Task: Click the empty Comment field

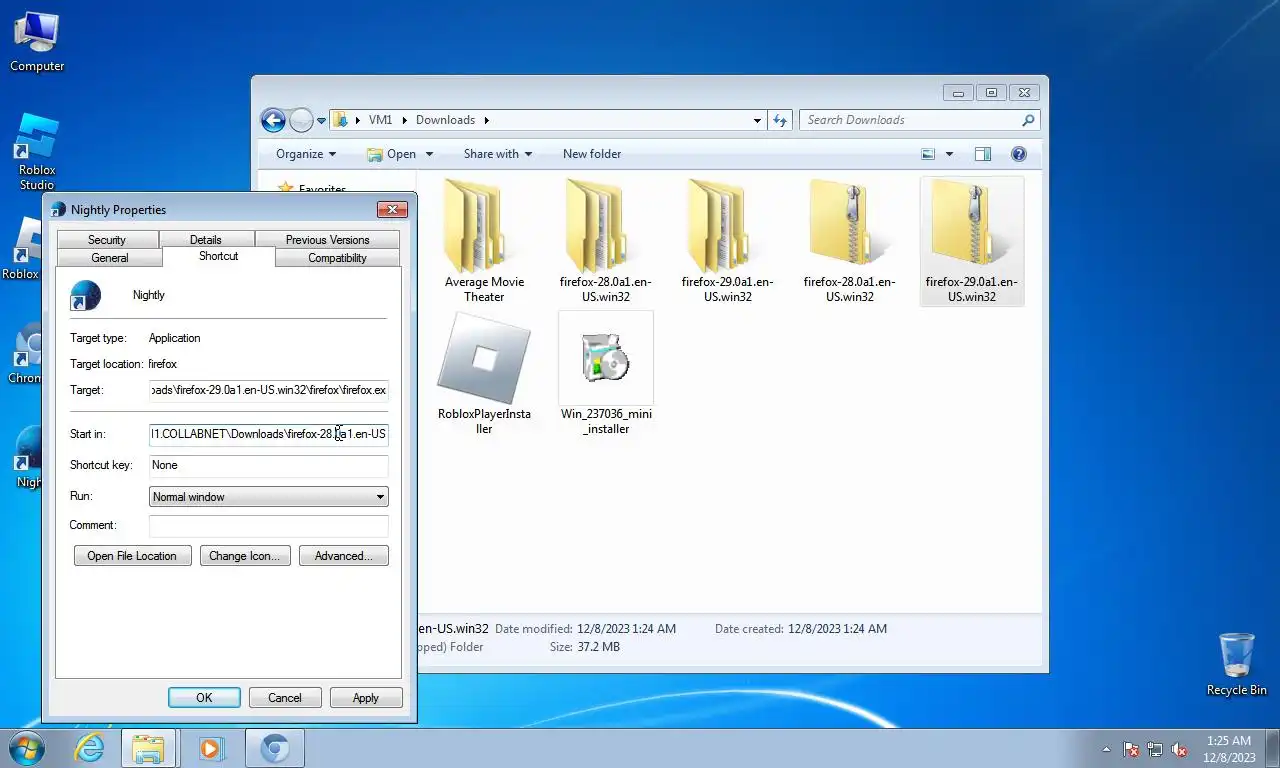Action: pyautogui.click(x=269, y=525)
